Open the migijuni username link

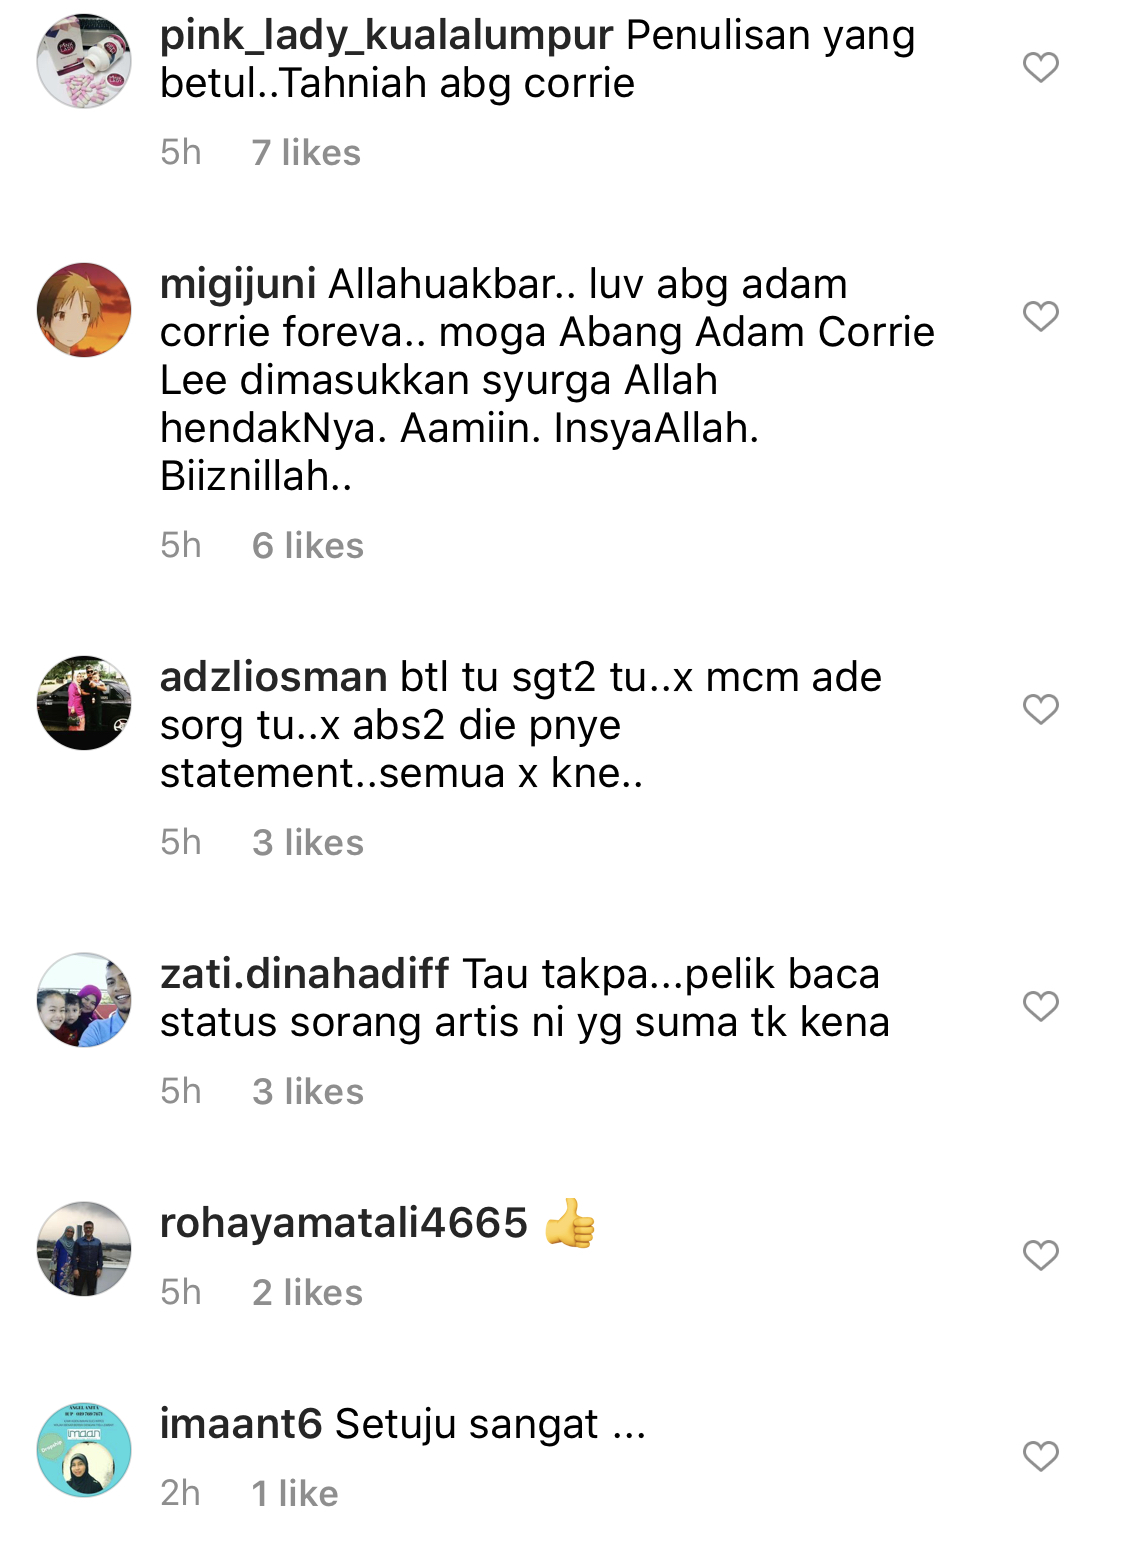(238, 285)
